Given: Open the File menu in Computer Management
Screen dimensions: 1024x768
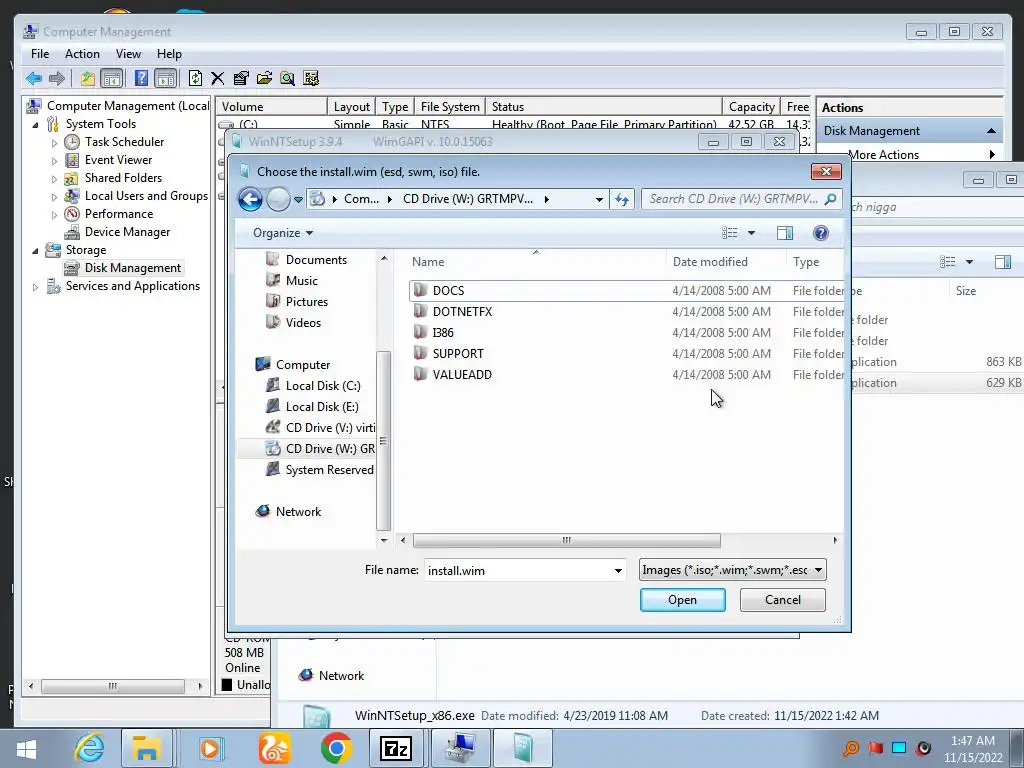Looking at the screenshot, I should coord(40,54).
